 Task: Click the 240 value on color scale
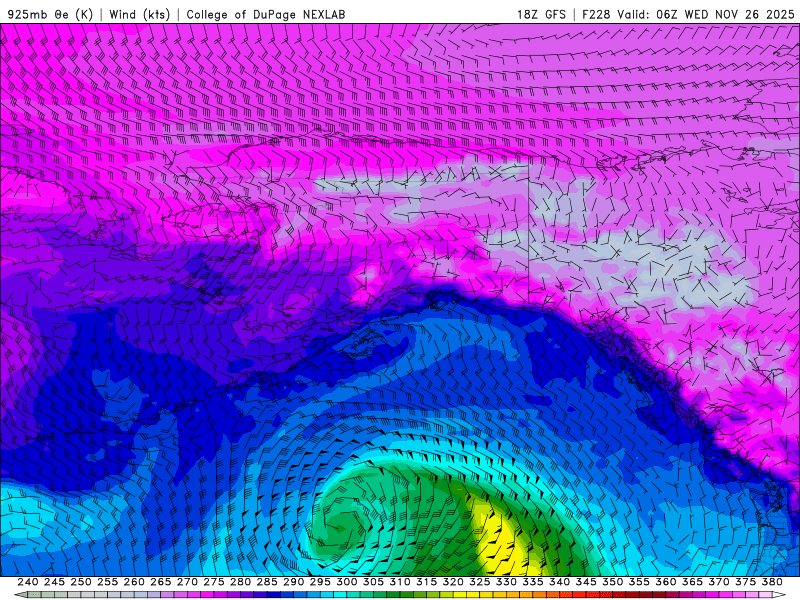[x=28, y=582]
